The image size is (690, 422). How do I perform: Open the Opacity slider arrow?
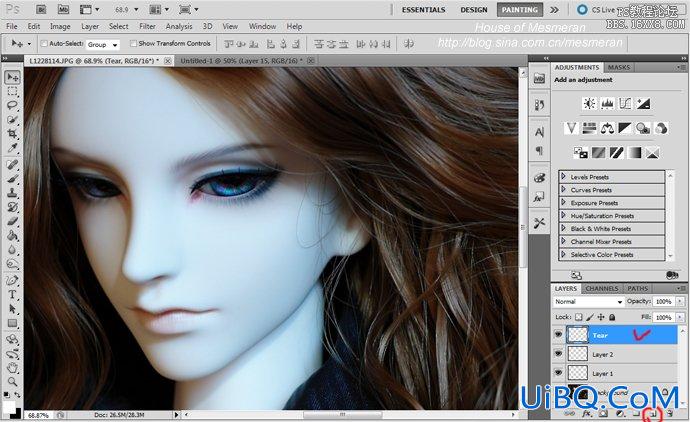tap(680, 301)
